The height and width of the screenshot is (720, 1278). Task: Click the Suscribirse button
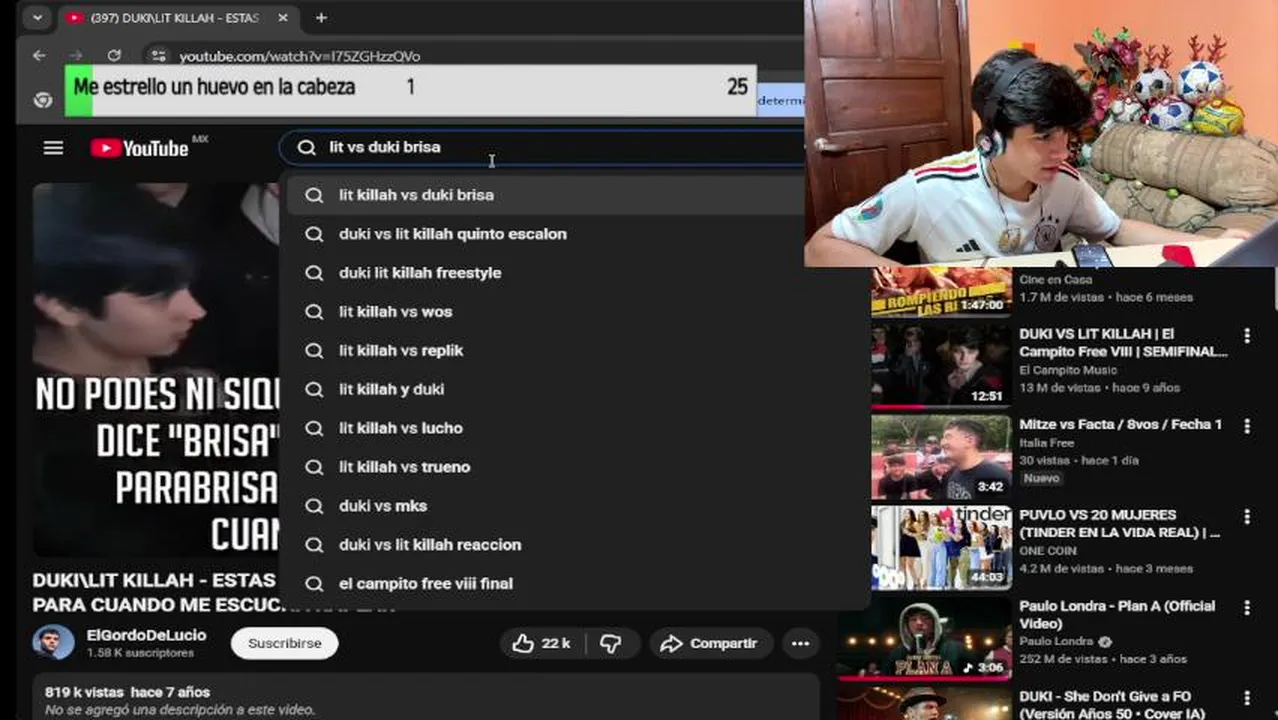click(x=285, y=644)
